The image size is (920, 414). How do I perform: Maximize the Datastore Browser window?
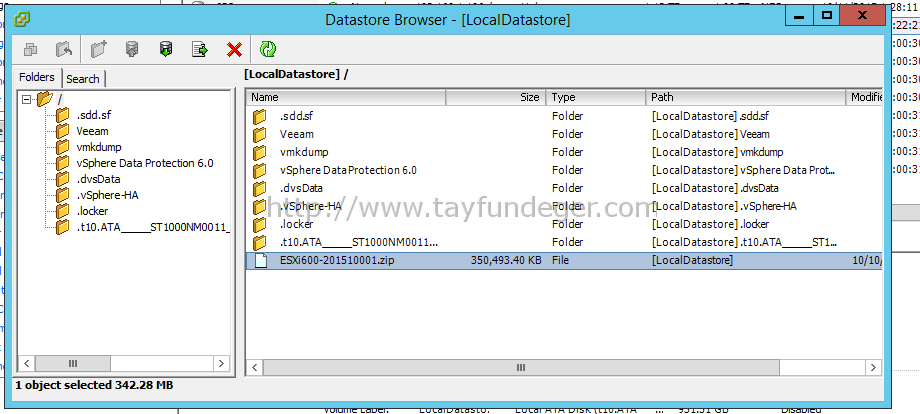tap(827, 15)
